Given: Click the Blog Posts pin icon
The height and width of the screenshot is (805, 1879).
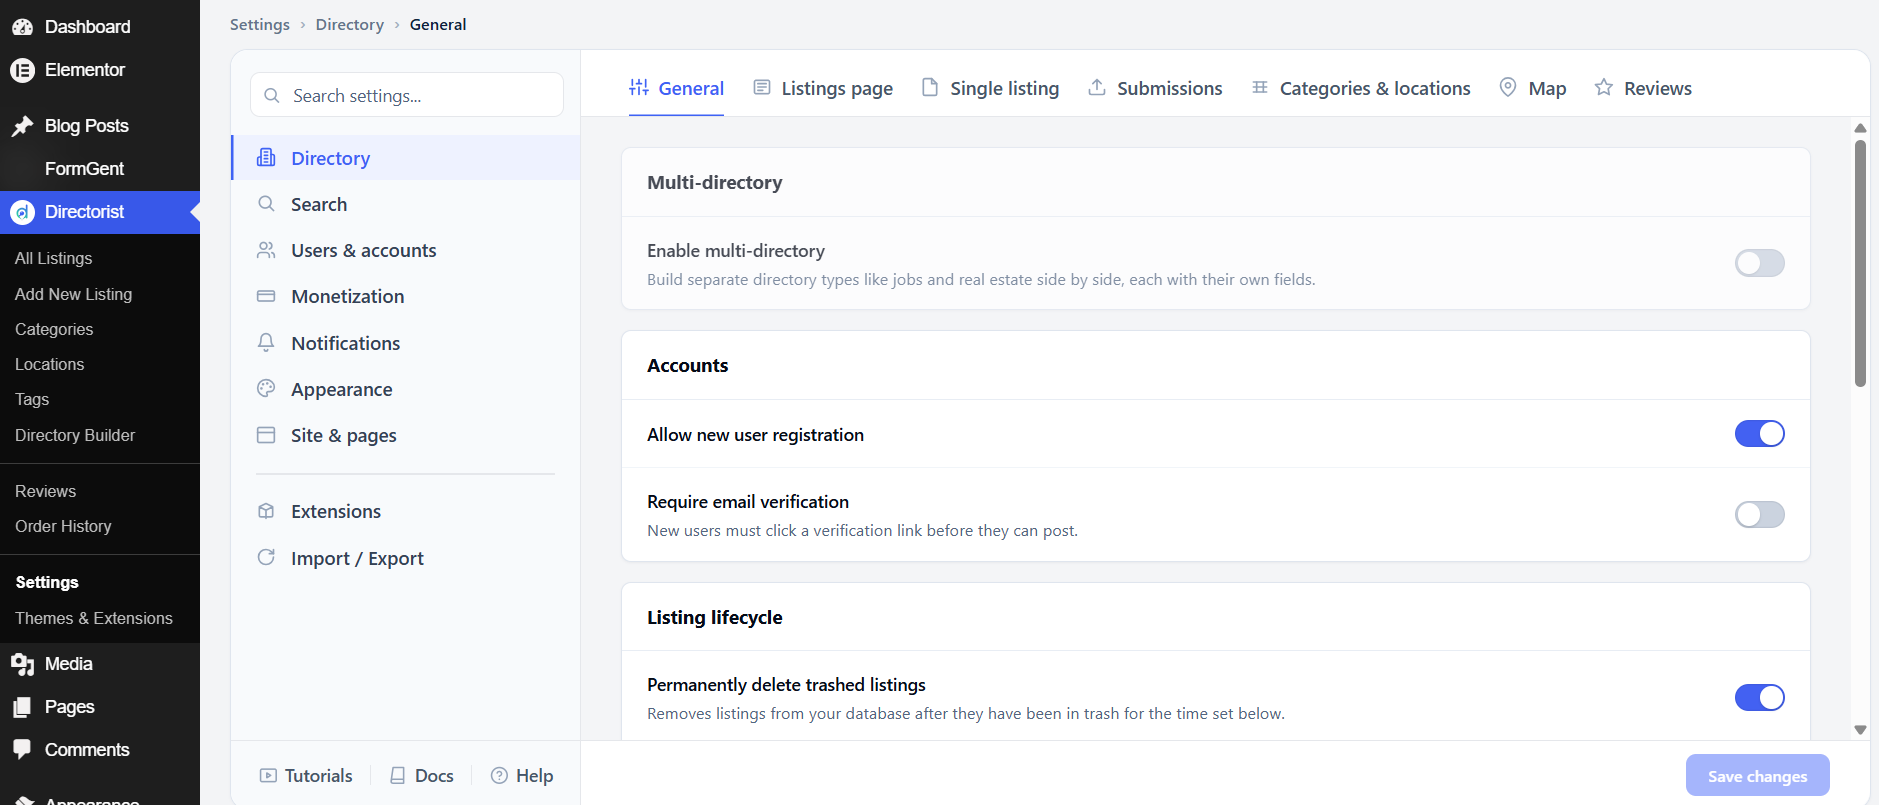Looking at the screenshot, I should point(22,126).
